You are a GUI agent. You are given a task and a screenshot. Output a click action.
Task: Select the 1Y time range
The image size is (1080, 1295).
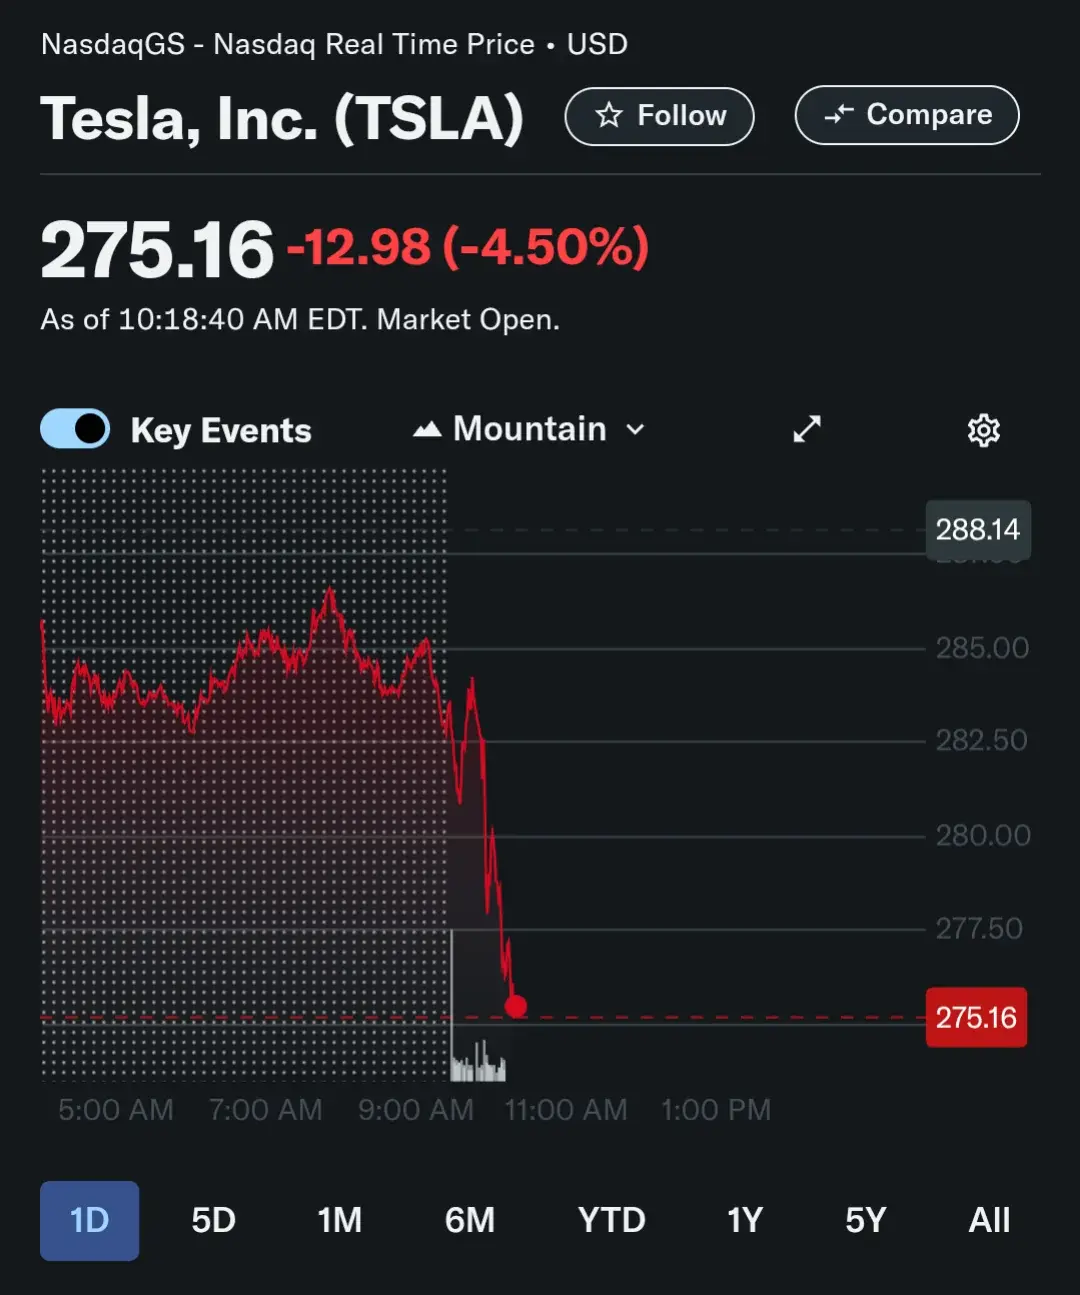tap(745, 1220)
